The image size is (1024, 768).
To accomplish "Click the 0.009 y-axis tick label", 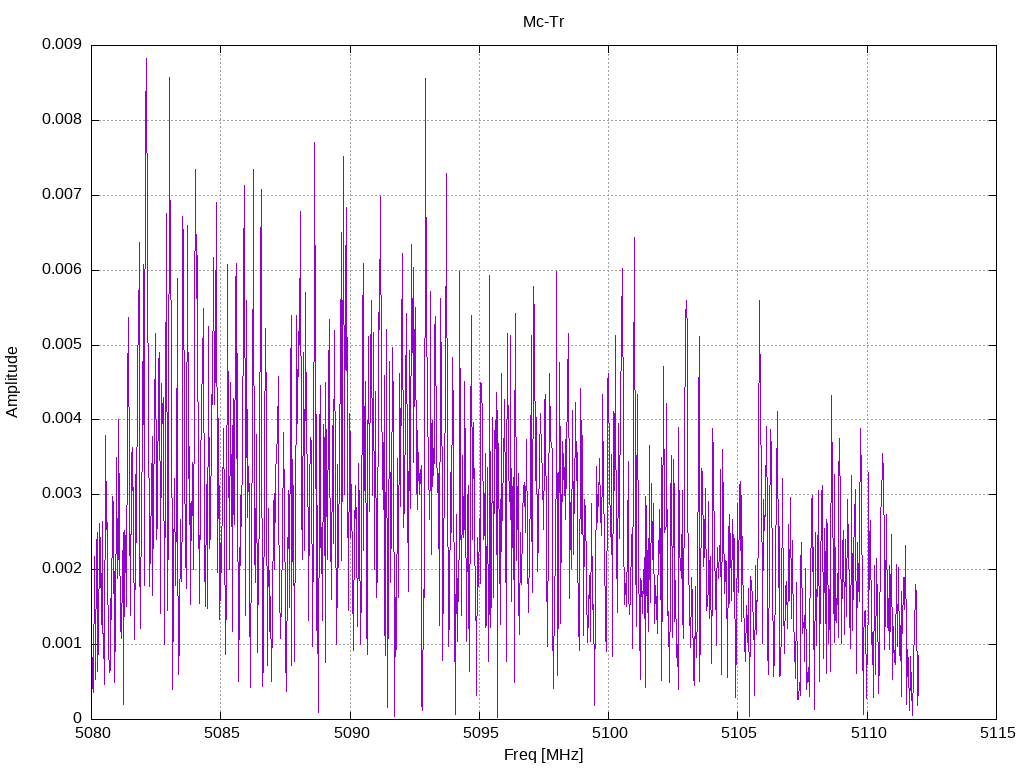I will 61,44.
